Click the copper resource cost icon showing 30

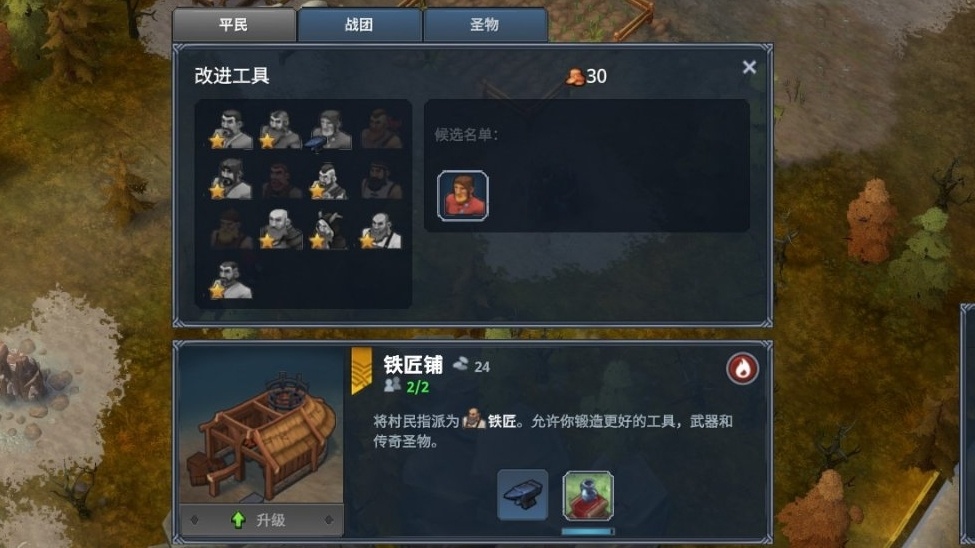point(574,77)
